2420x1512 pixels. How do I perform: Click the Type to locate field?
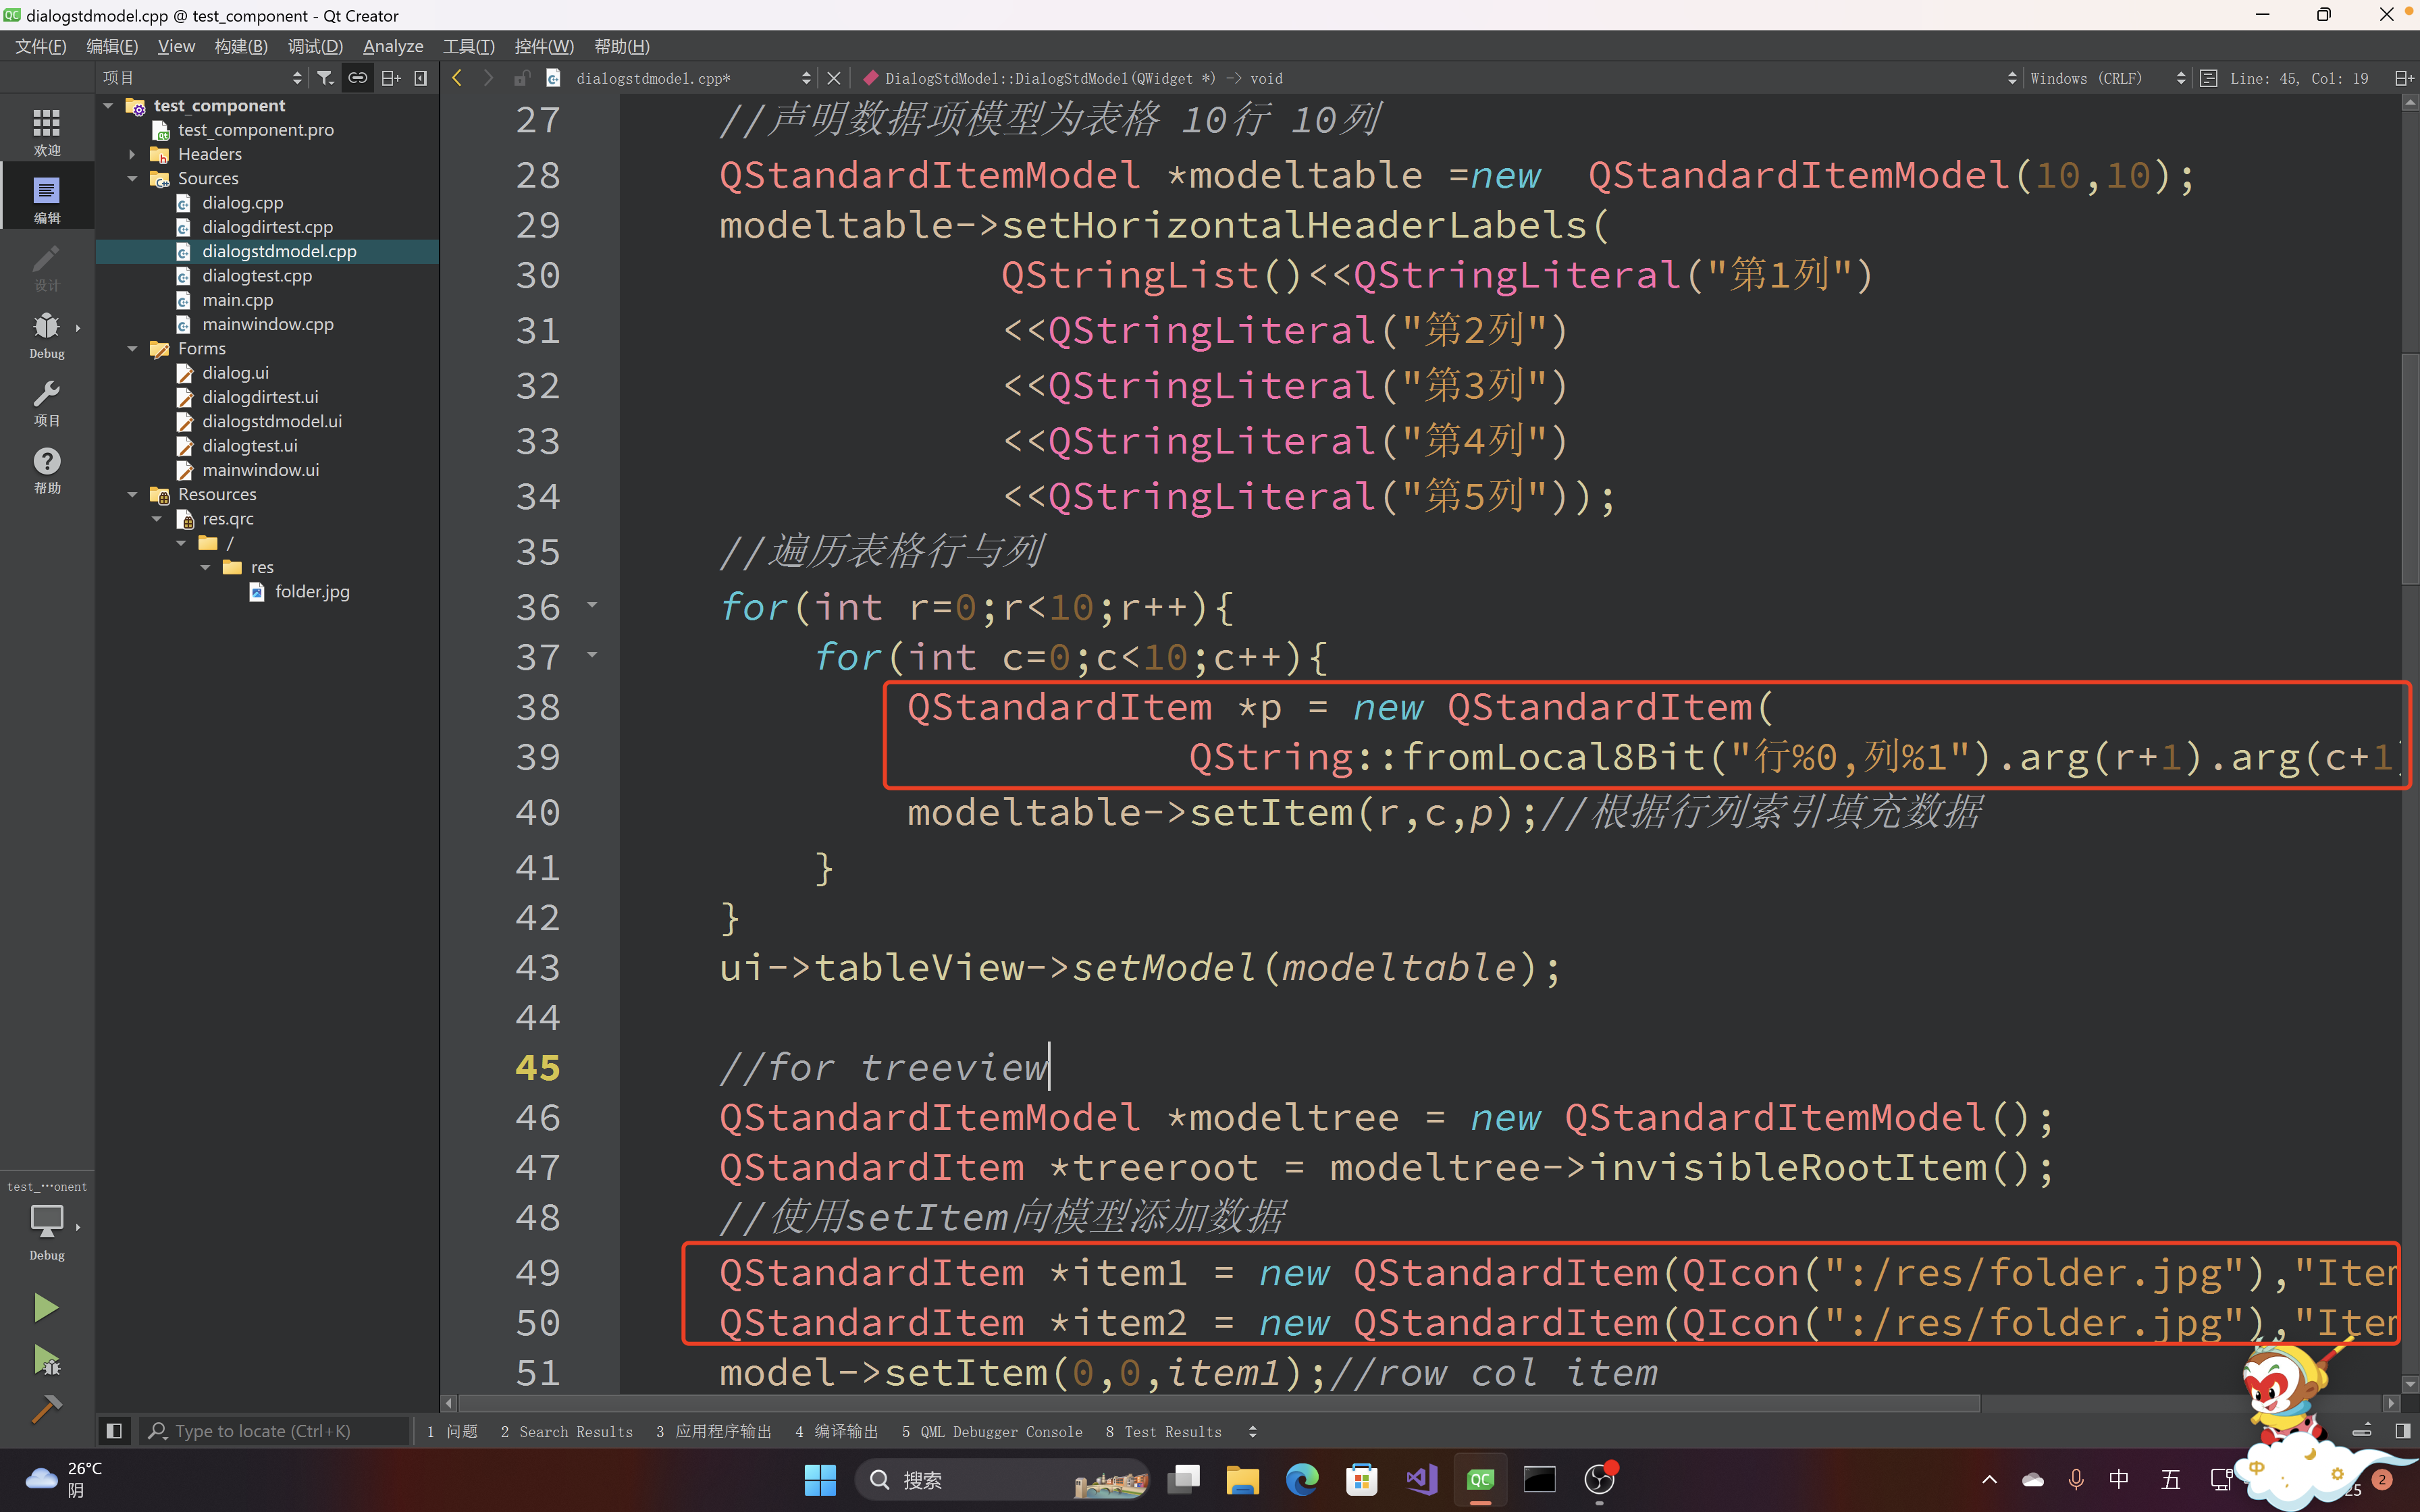click(275, 1431)
